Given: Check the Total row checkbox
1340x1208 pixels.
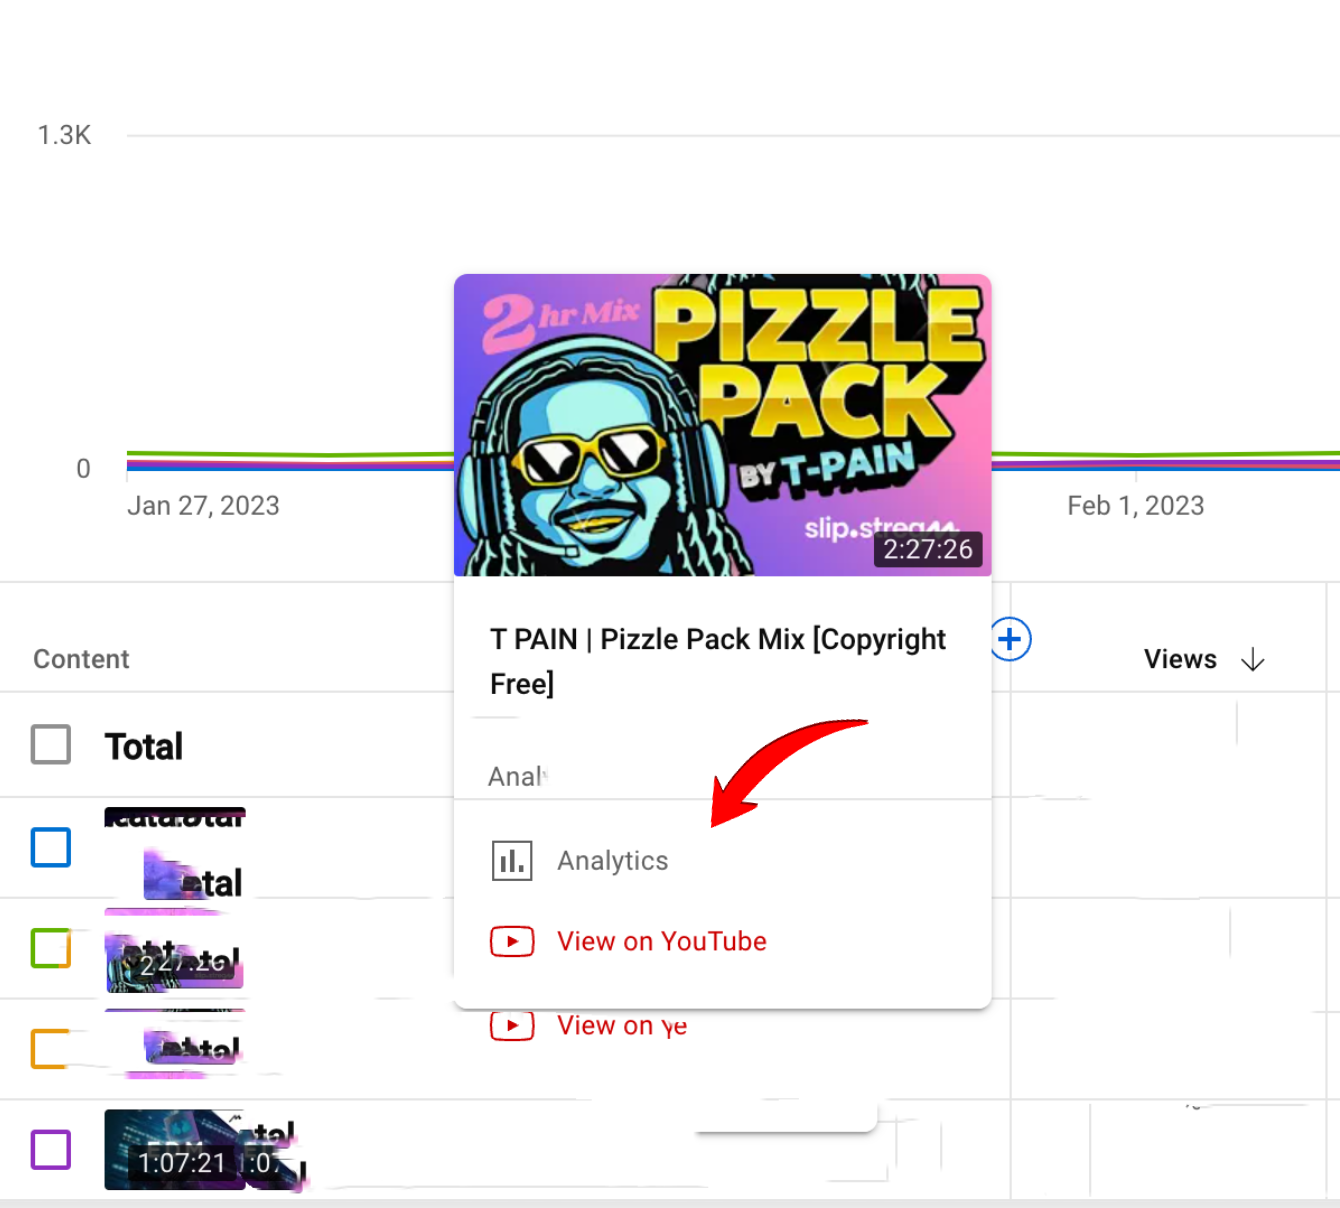Looking at the screenshot, I should (51, 745).
